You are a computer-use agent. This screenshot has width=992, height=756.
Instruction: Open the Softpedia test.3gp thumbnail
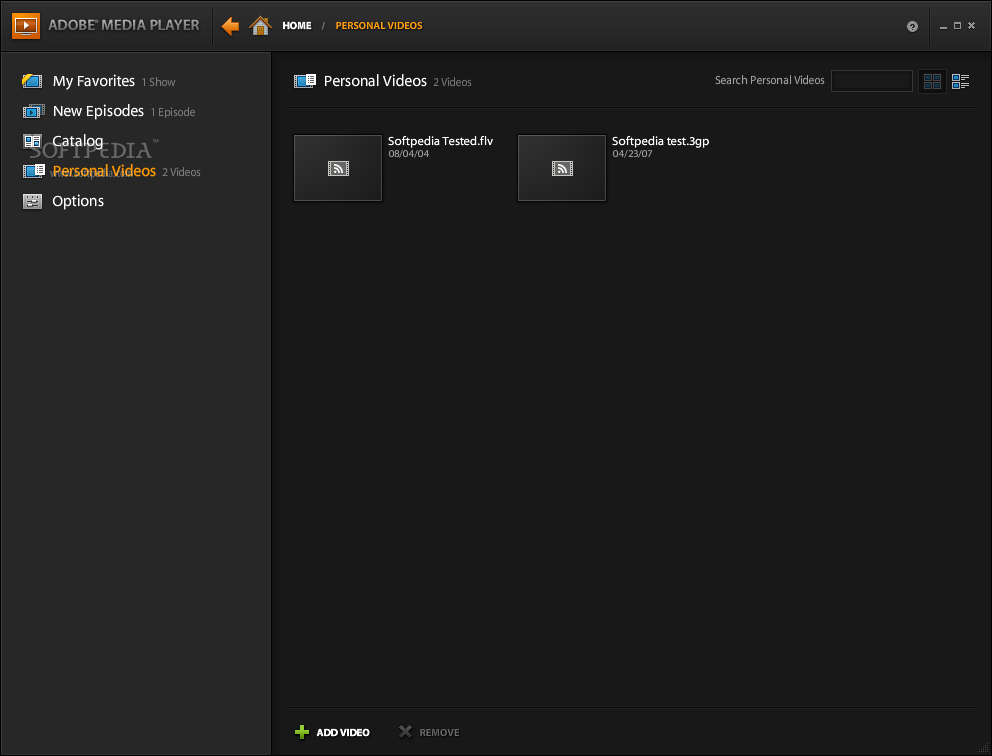tap(562, 168)
